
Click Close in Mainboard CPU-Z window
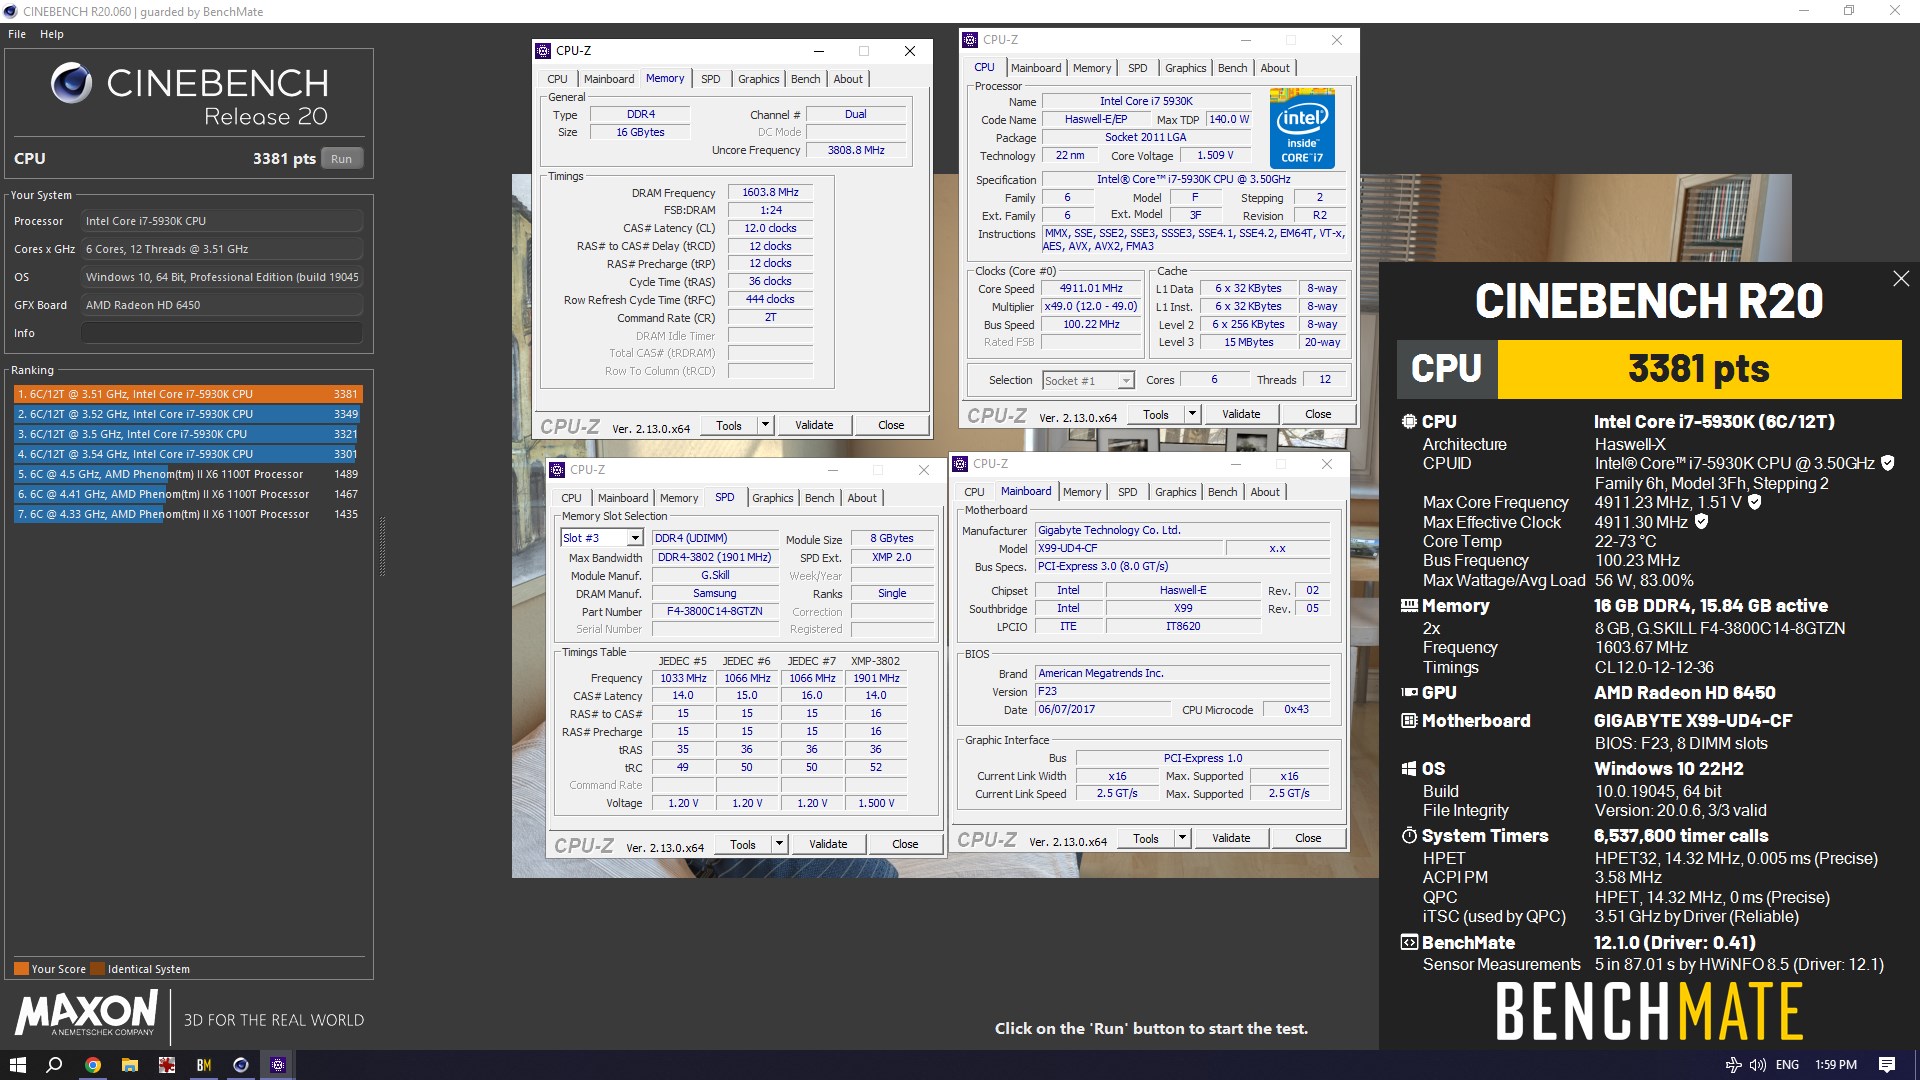(1308, 838)
